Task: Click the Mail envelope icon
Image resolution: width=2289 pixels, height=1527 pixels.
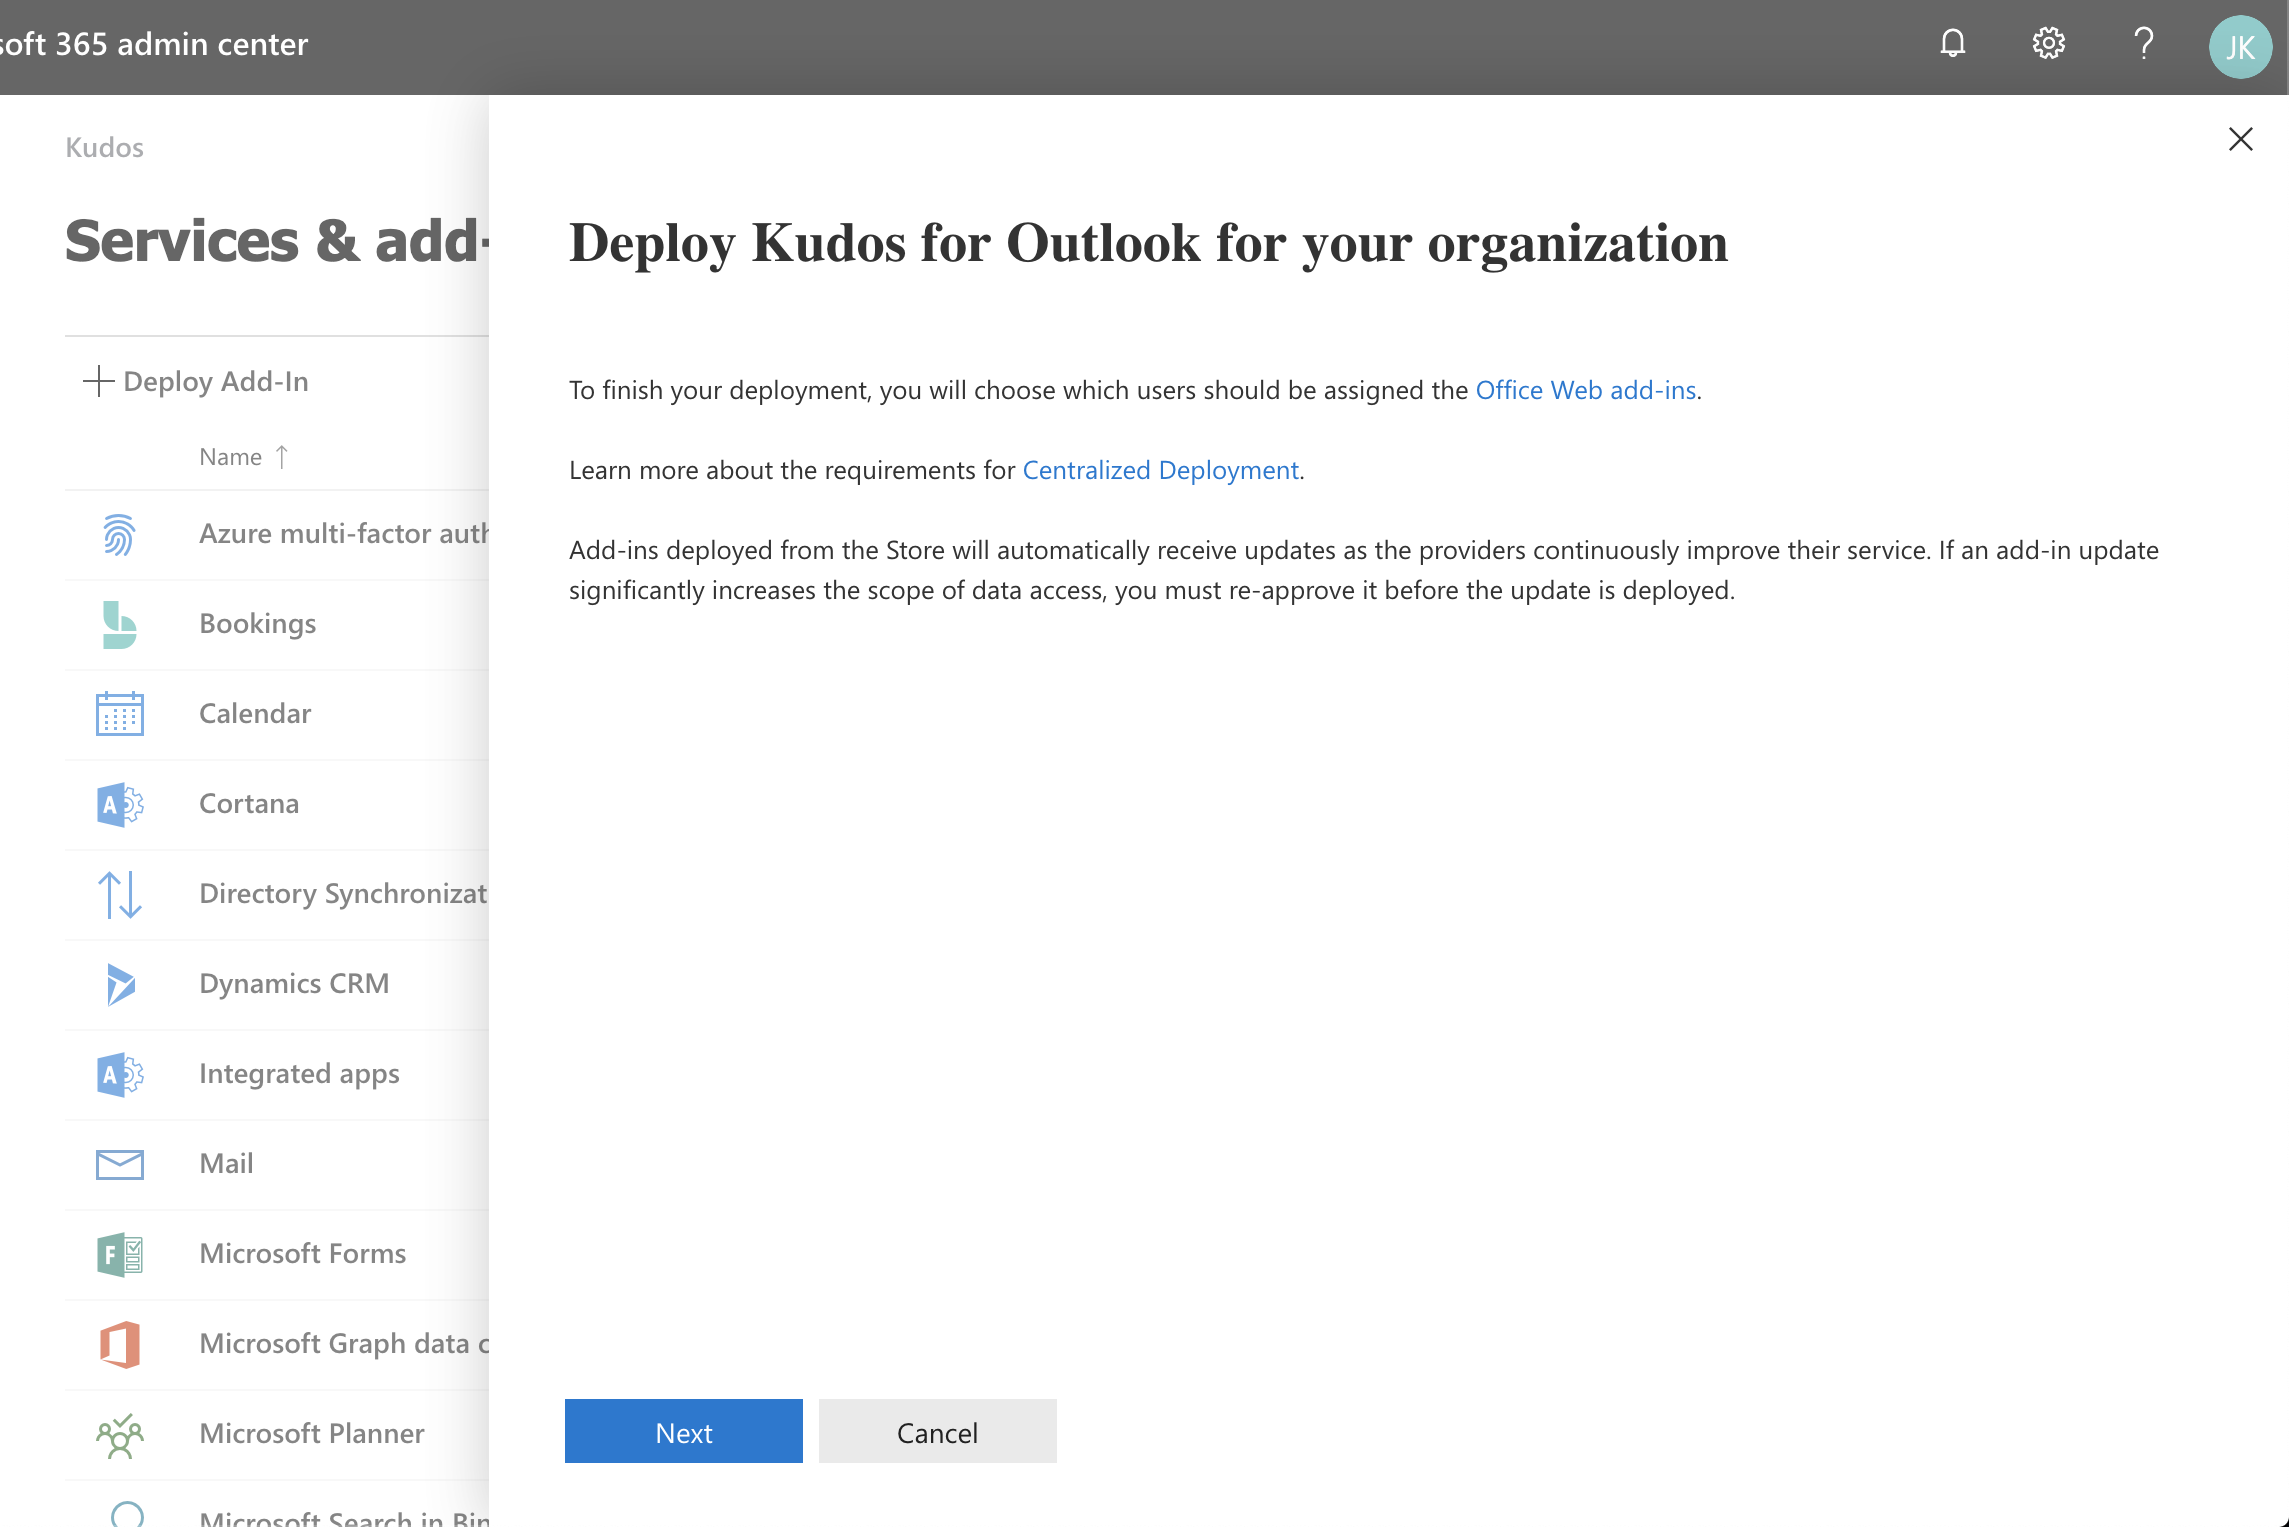Action: [x=119, y=1164]
